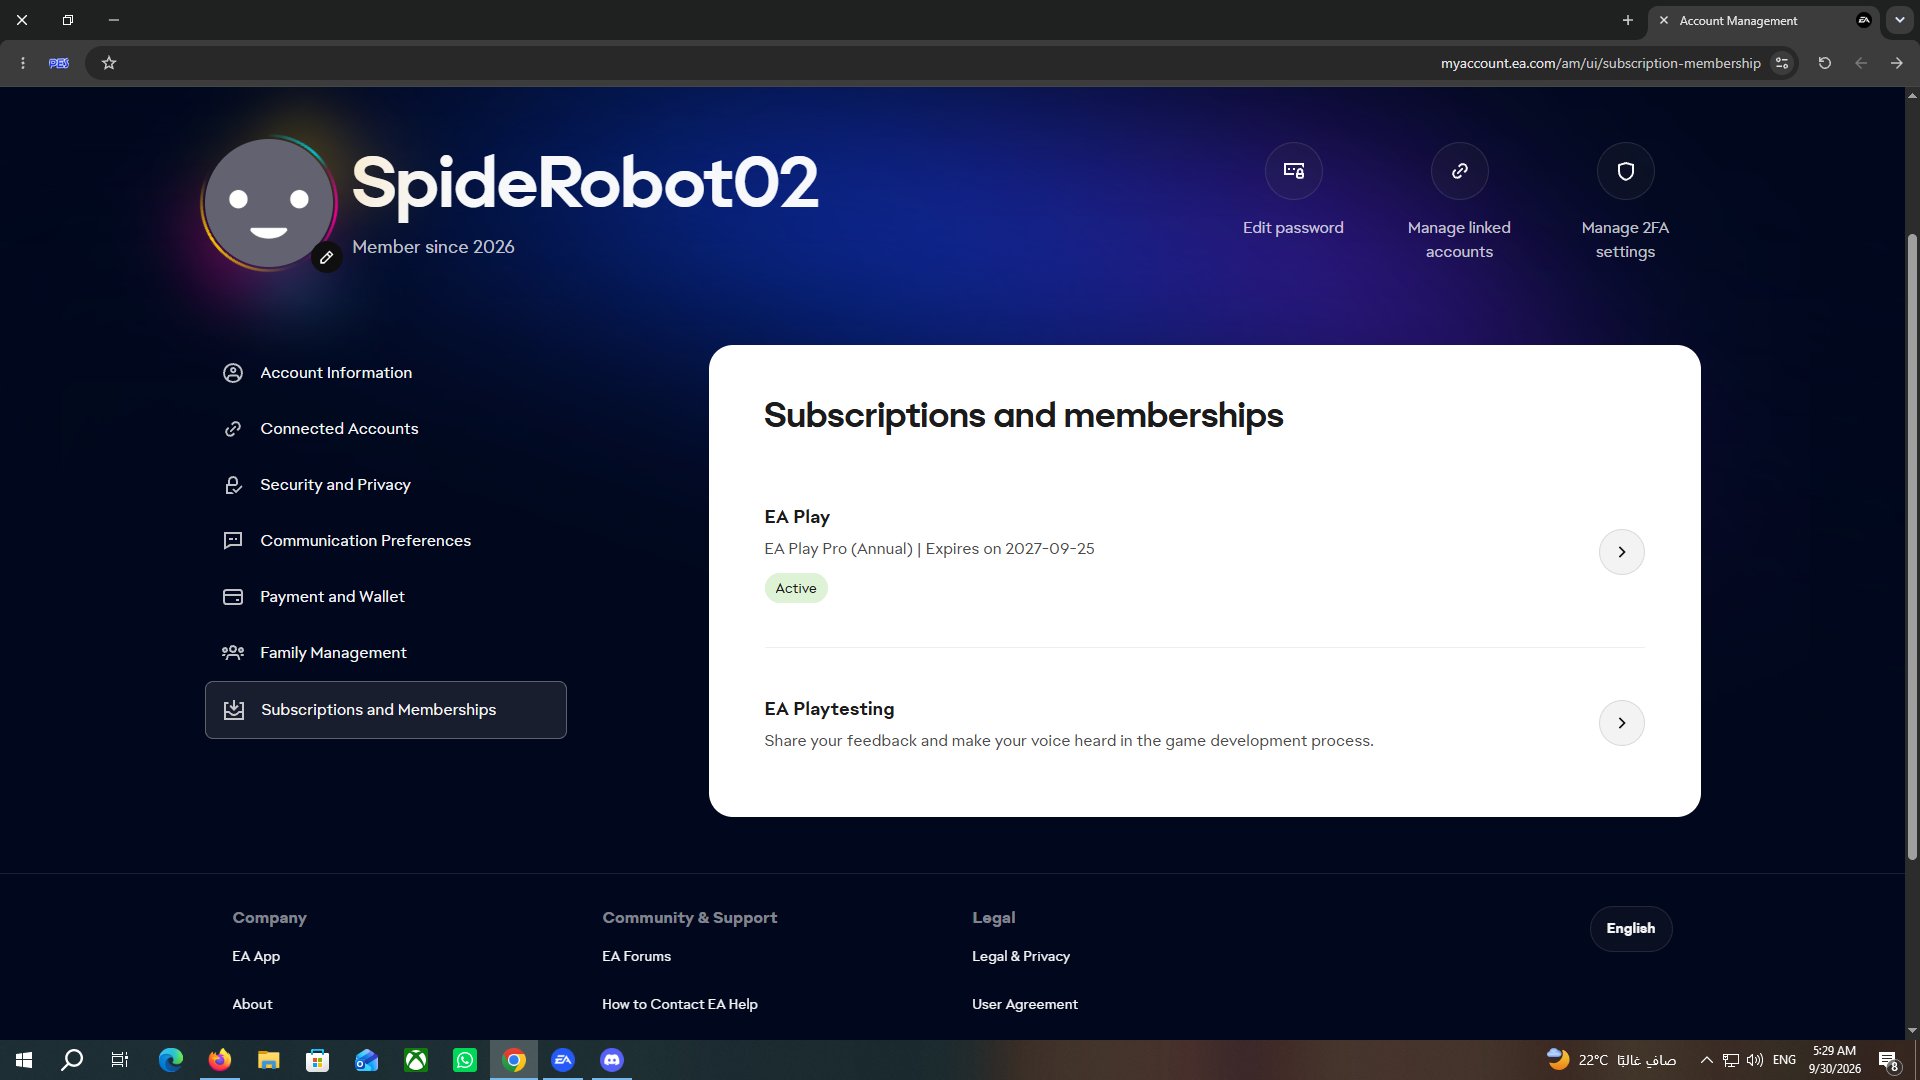Image resolution: width=1920 pixels, height=1080 pixels.
Task: Open the browser tab list dropdown
Action: pyautogui.click(x=1899, y=20)
